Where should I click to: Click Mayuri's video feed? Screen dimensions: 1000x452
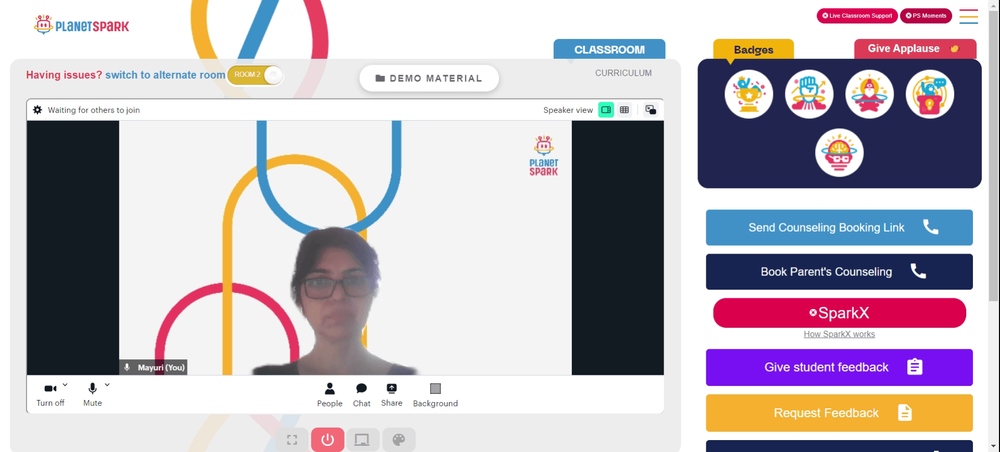[x=345, y=247]
